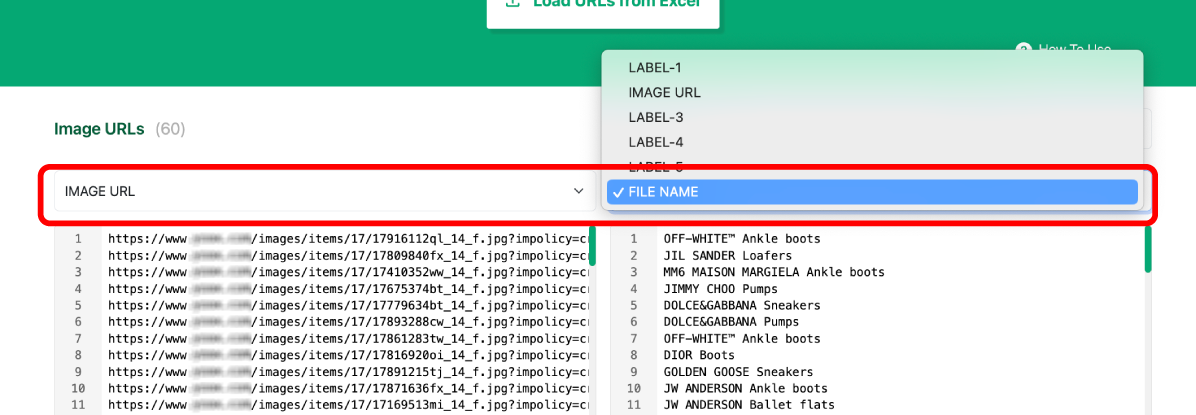Image resolution: width=1196 pixels, height=415 pixels.
Task: Choose LABEL-1 from the dropdown list
Action: point(654,68)
